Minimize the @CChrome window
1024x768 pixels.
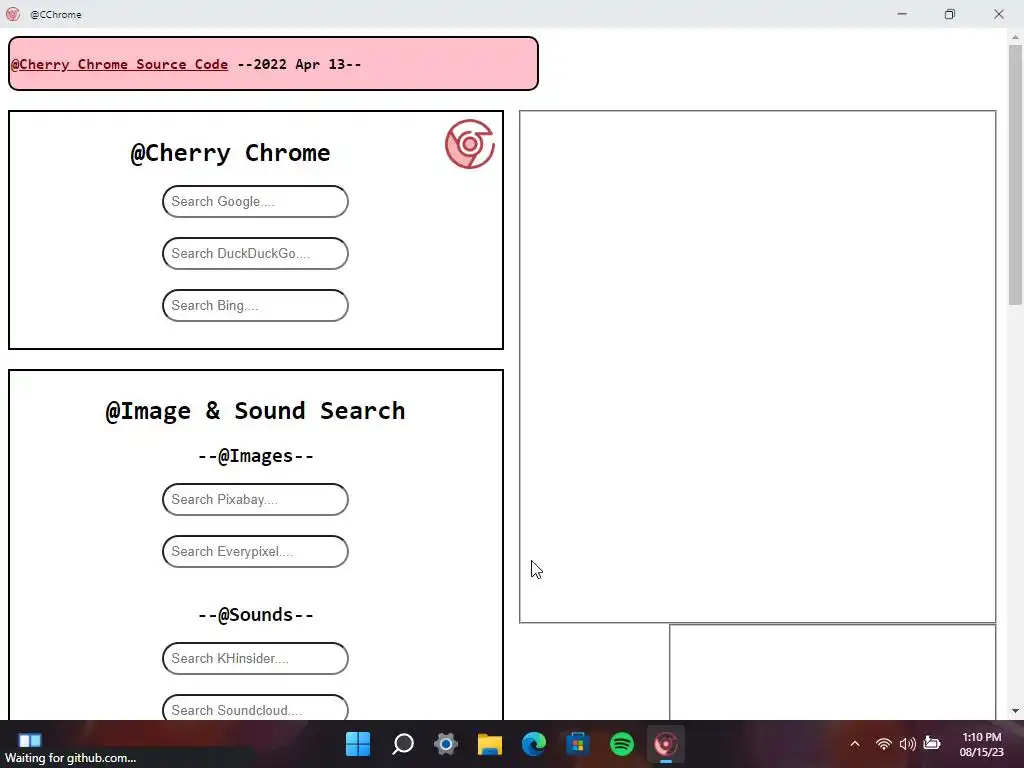(x=902, y=14)
